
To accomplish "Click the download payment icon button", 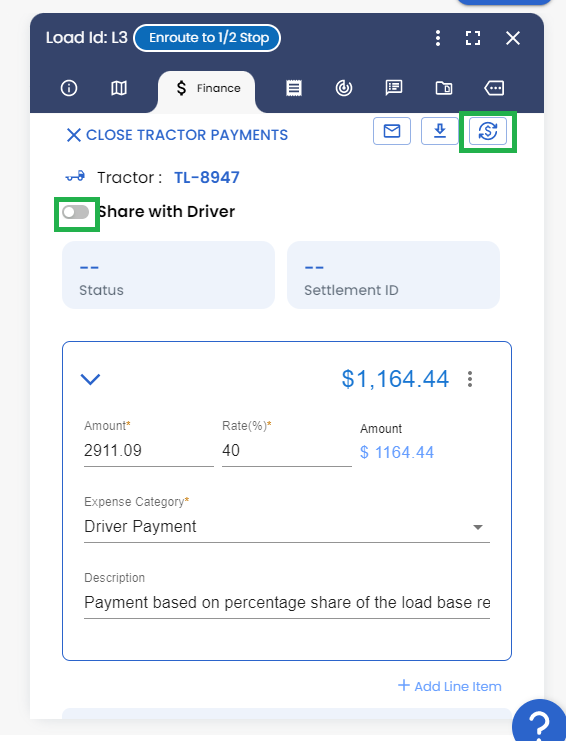I will tap(440, 131).
